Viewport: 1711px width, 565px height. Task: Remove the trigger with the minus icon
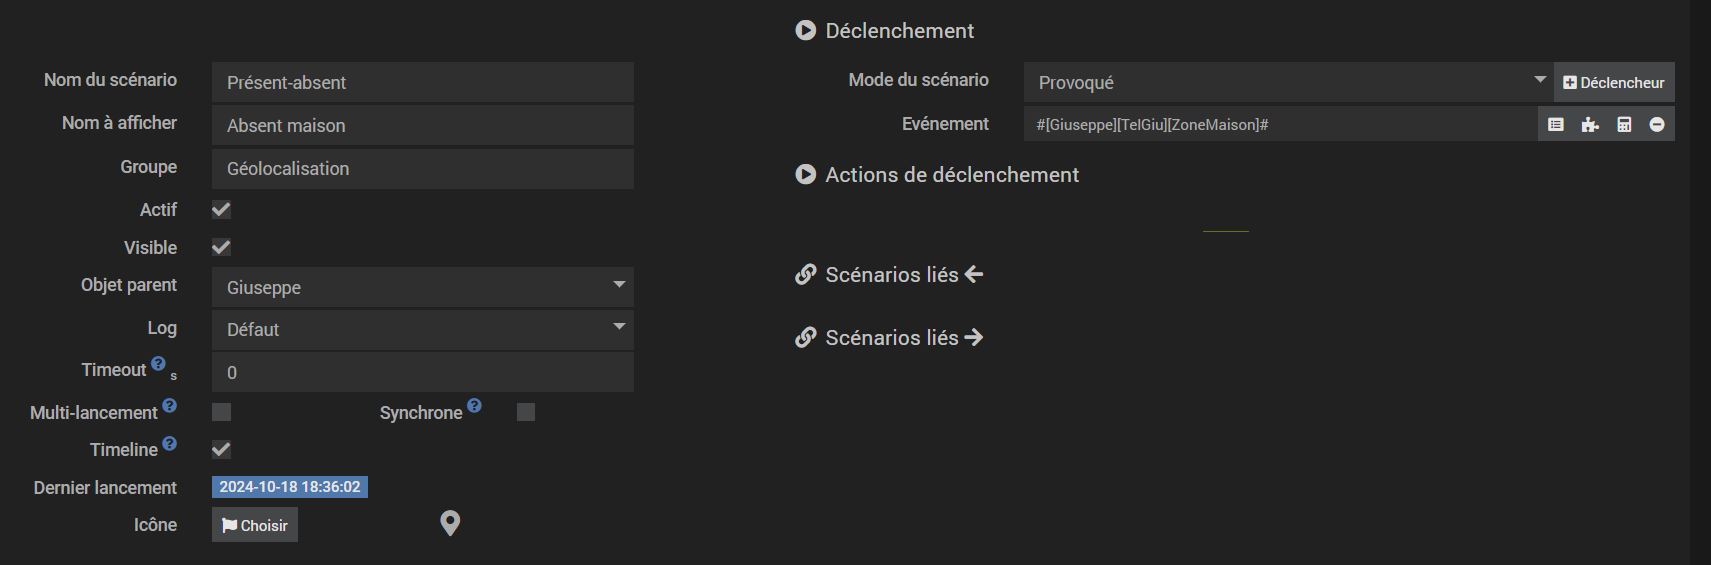click(1657, 125)
